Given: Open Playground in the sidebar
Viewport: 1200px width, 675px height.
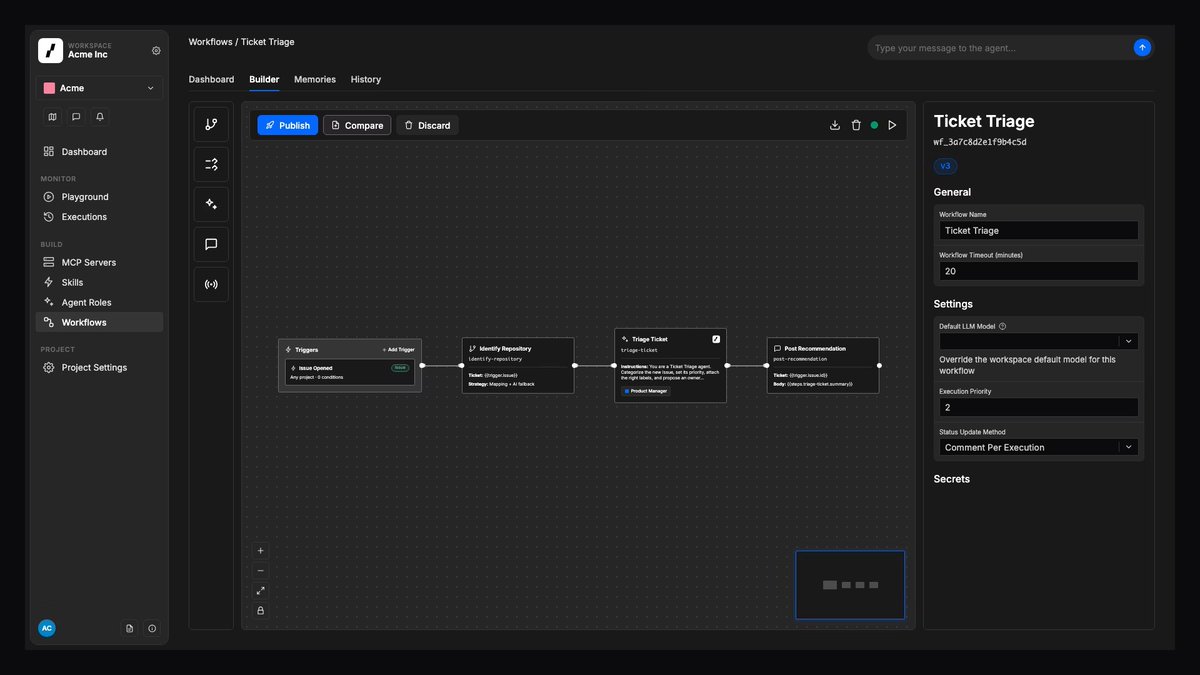Looking at the screenshot, I should point(100,197).
